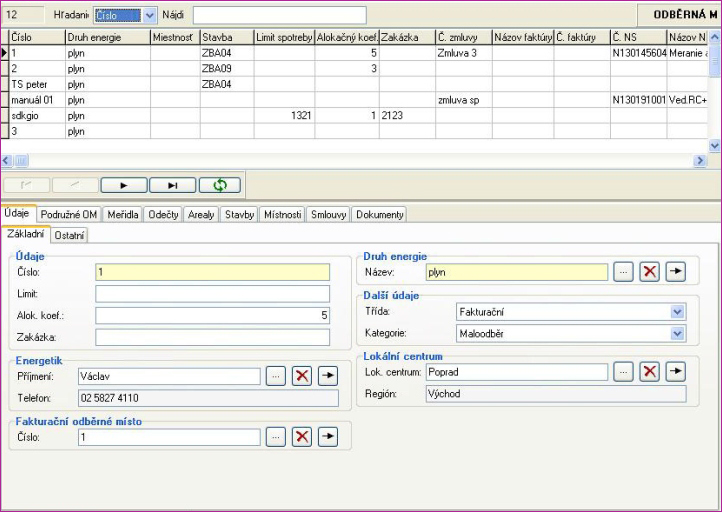Remove Energetik using red X button
722x512 pixels.
301,376
